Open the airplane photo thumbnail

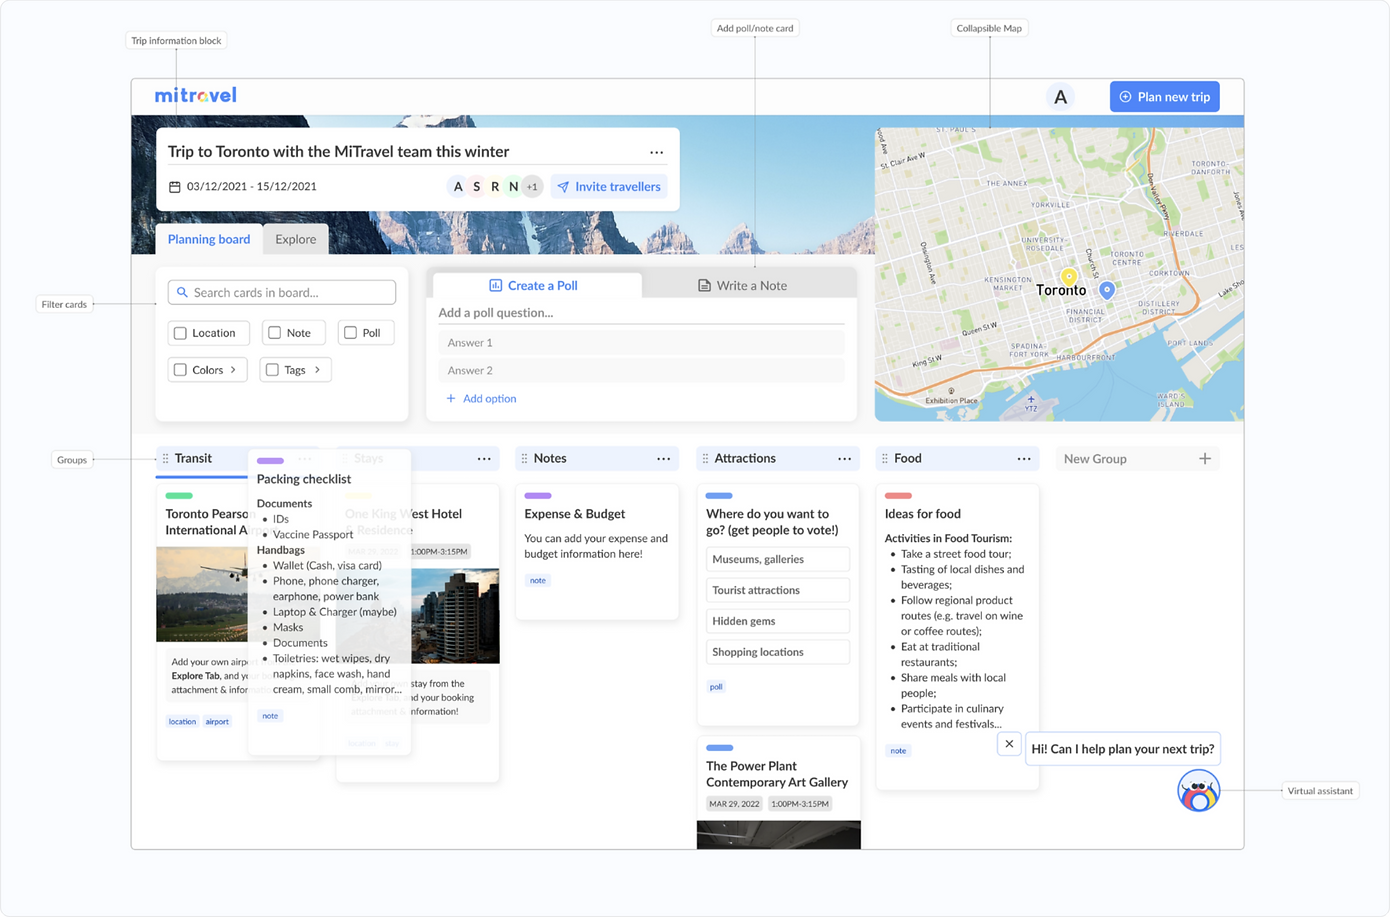point(202,594)
